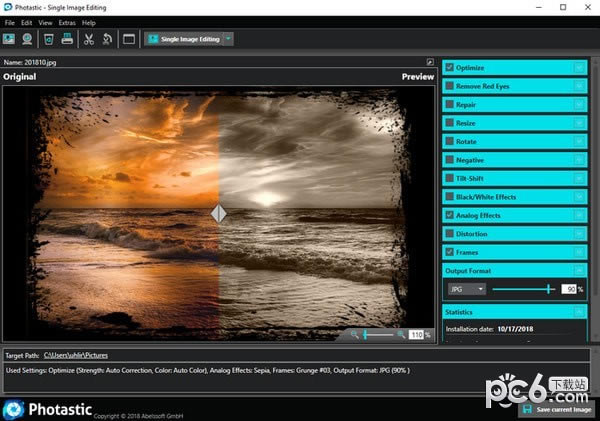Screen dimensions: 600x421
Task: Click the webcam capture toolbar icon
Action: point(28,39)
